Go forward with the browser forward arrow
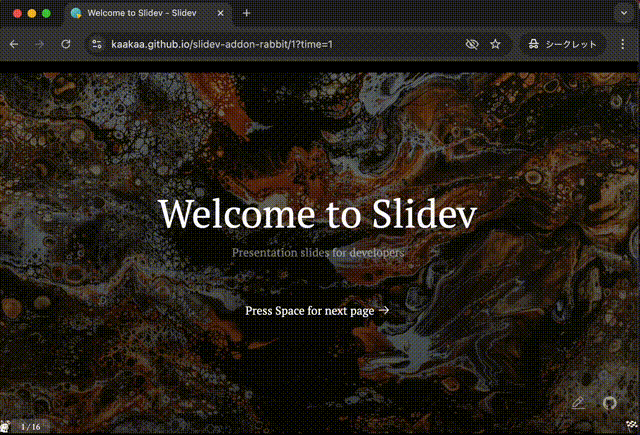 tap(40, 44)
